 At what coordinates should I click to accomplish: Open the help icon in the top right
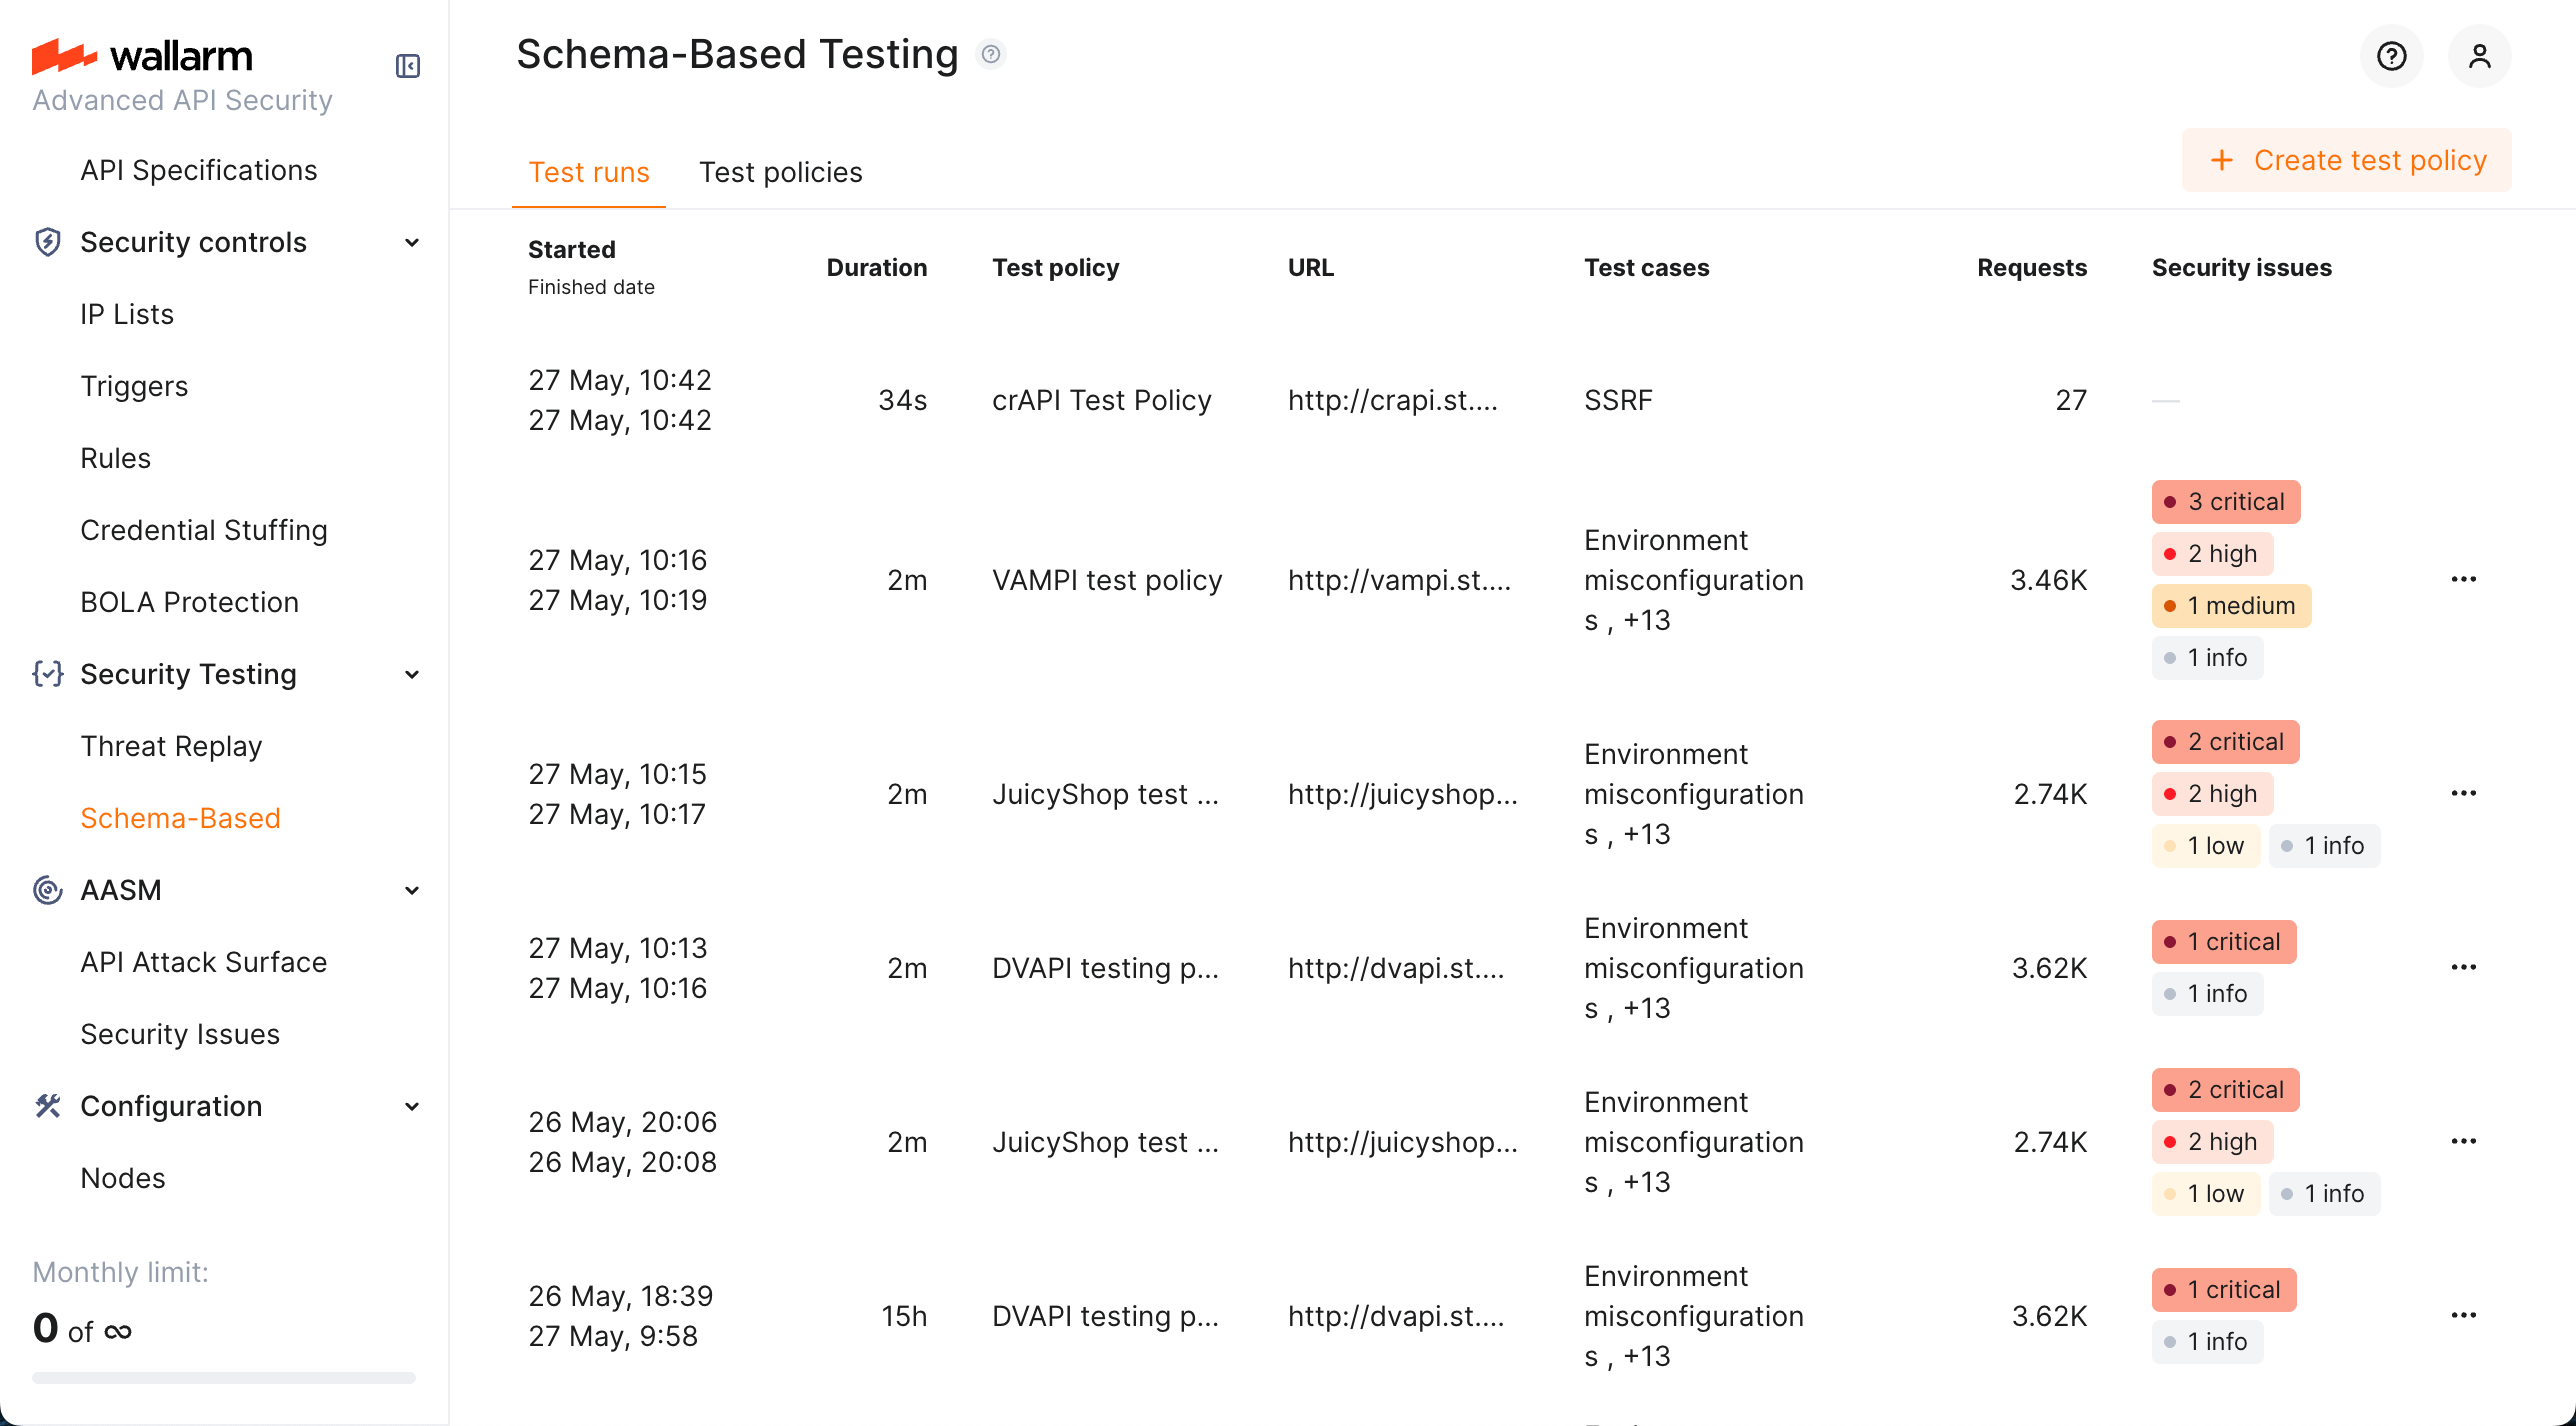[2391, 56]
